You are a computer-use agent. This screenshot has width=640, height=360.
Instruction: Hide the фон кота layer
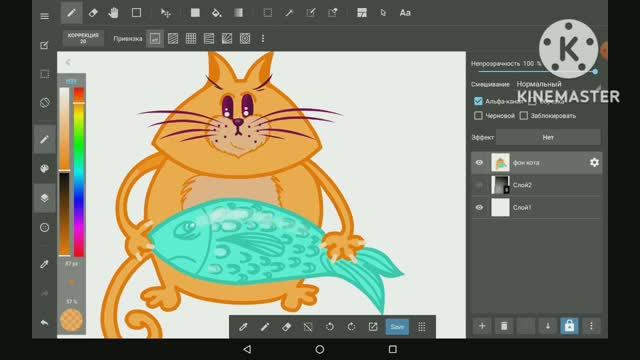(x=479, y=162)
